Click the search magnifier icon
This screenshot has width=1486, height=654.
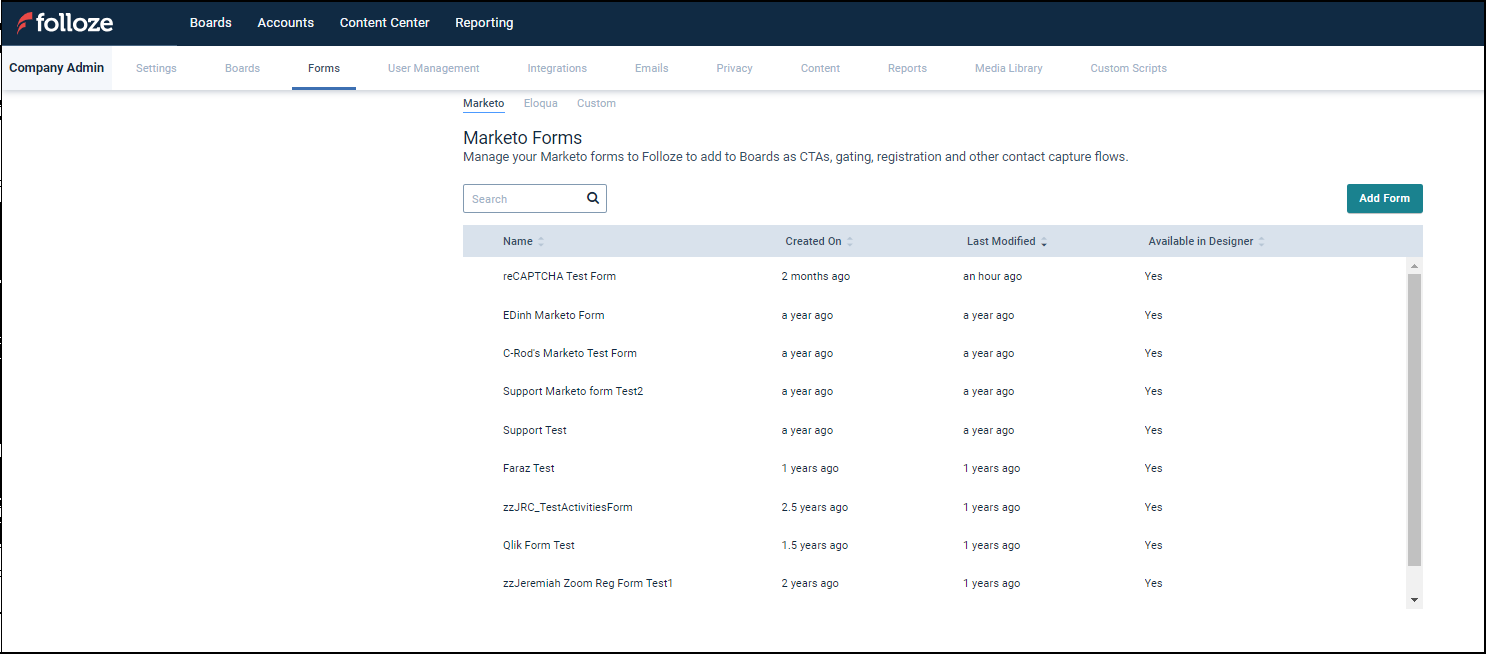tap(593, 198)
